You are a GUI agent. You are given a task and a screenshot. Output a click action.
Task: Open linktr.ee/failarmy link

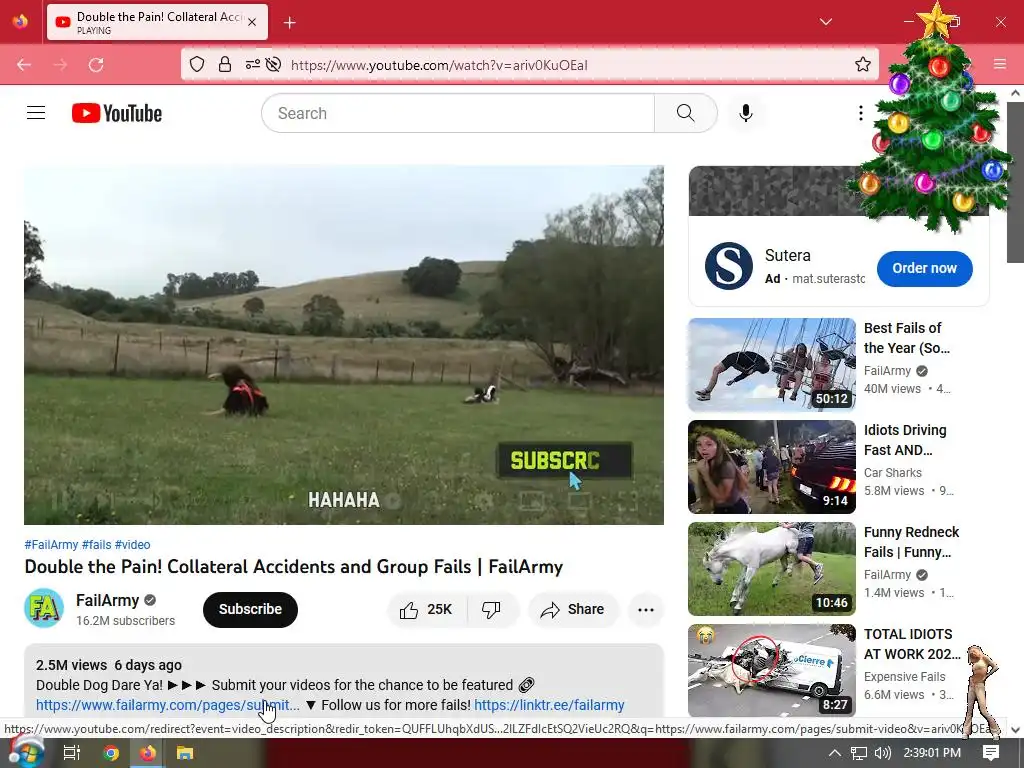tap(549, 705)
